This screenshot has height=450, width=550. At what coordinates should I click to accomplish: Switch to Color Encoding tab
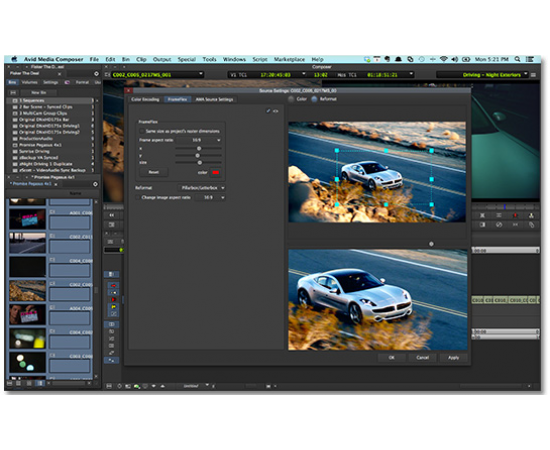tap(145, 99)
